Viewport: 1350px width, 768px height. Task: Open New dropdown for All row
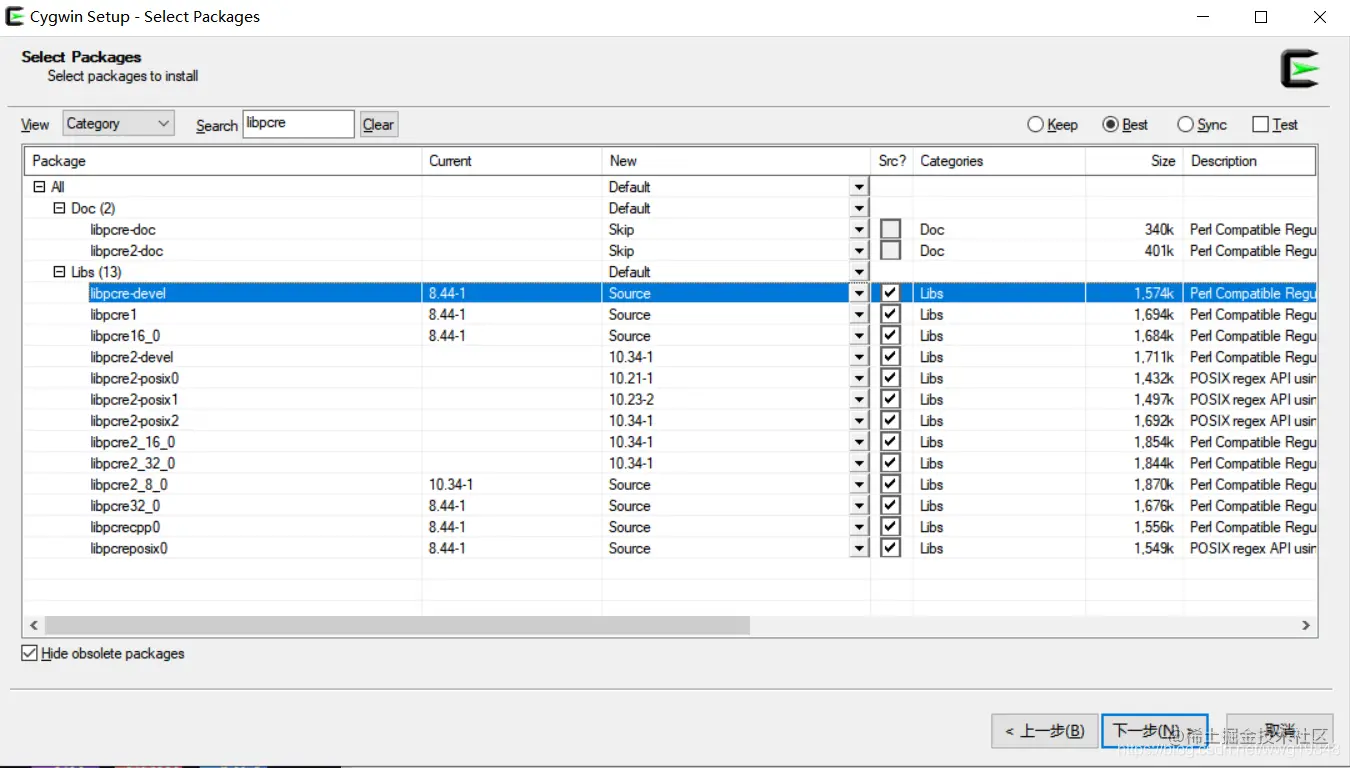859,187
